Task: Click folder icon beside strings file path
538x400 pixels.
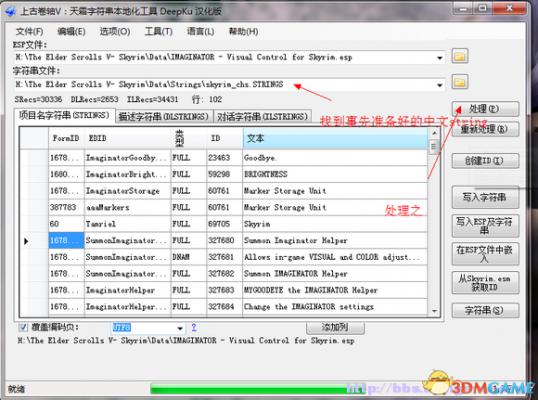Action: (460, 82)
